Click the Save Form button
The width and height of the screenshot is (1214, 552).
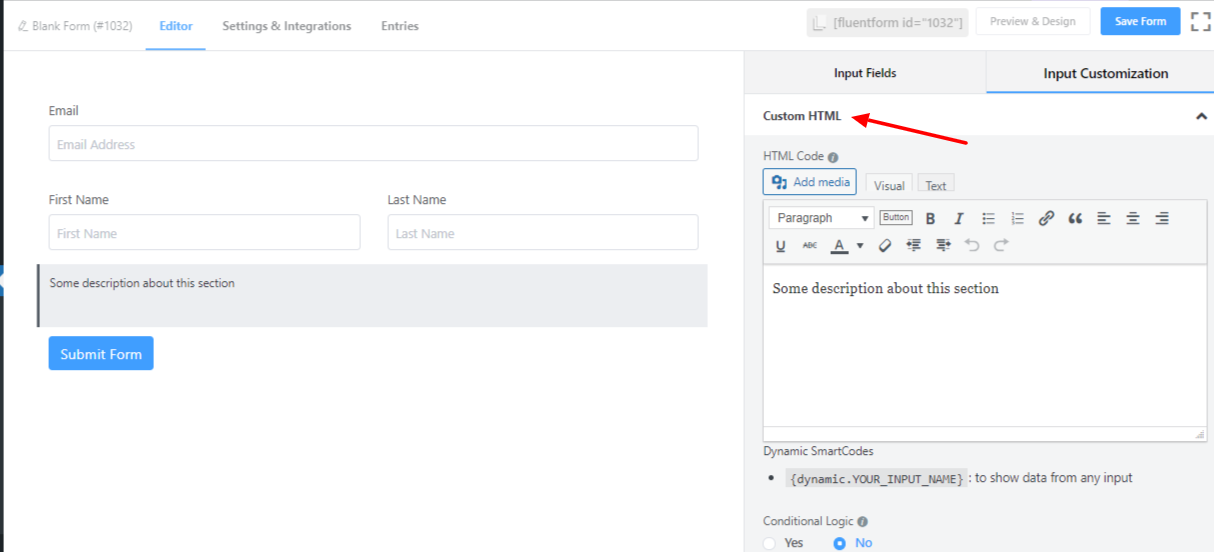click(x=1140, y=21)
